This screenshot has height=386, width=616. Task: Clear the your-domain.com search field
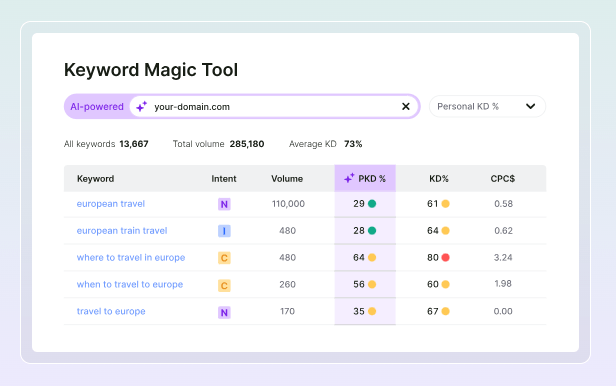click(x=406, y=106)
